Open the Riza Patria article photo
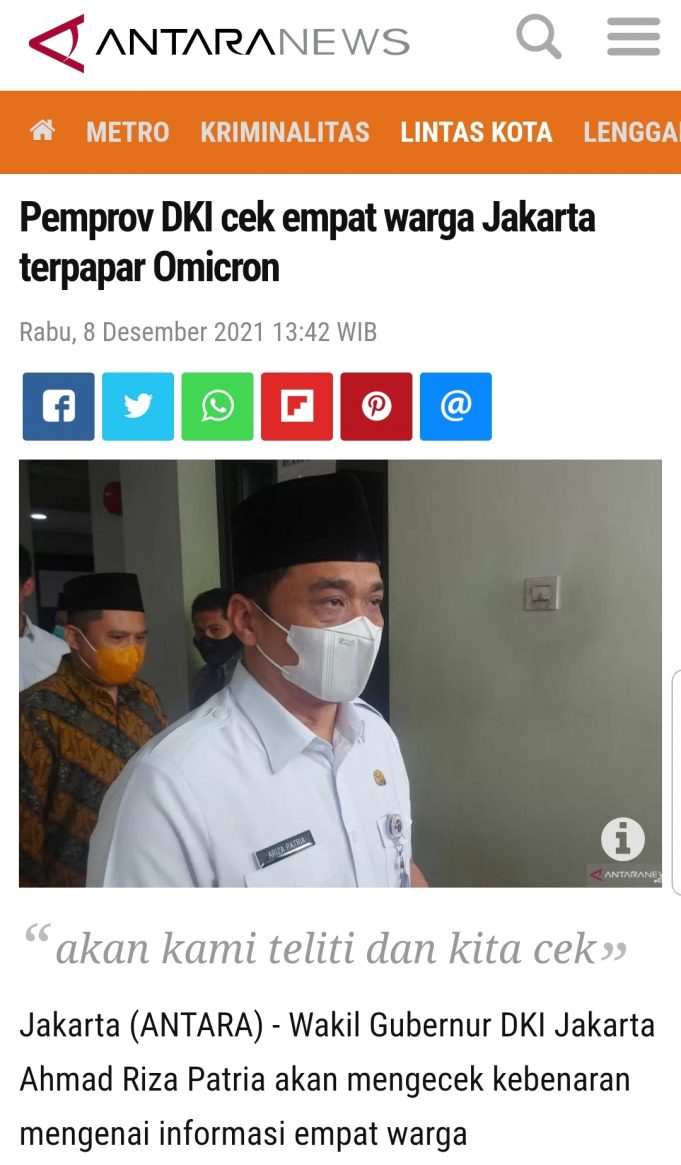The image size is (681, 1165). (x=340, y=673)
